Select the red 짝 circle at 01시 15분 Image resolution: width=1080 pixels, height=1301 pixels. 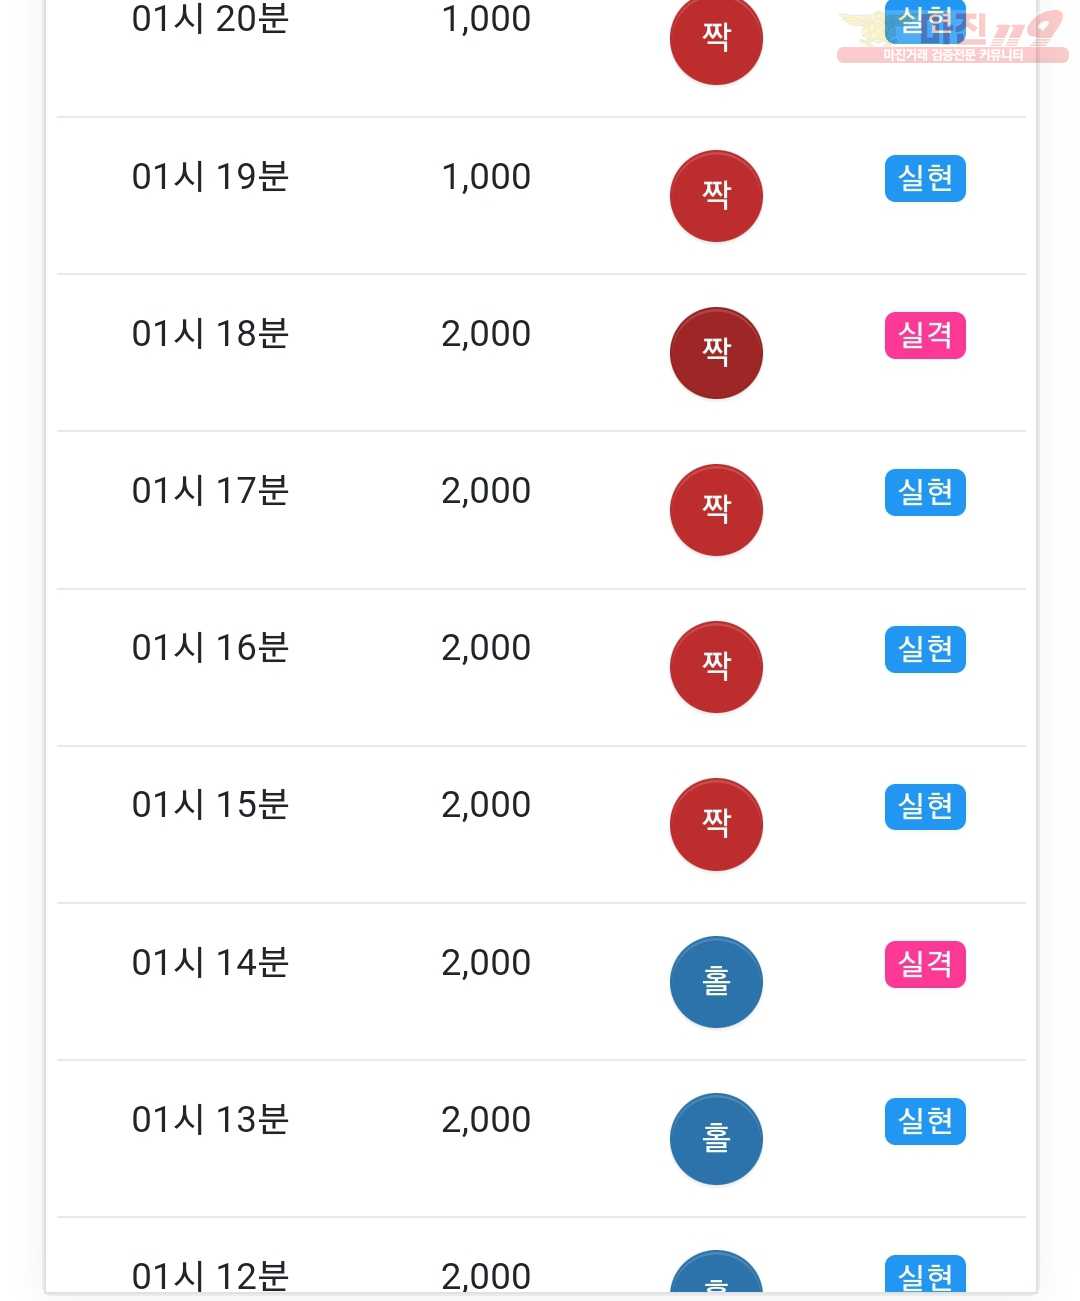(x=716, y=824)
